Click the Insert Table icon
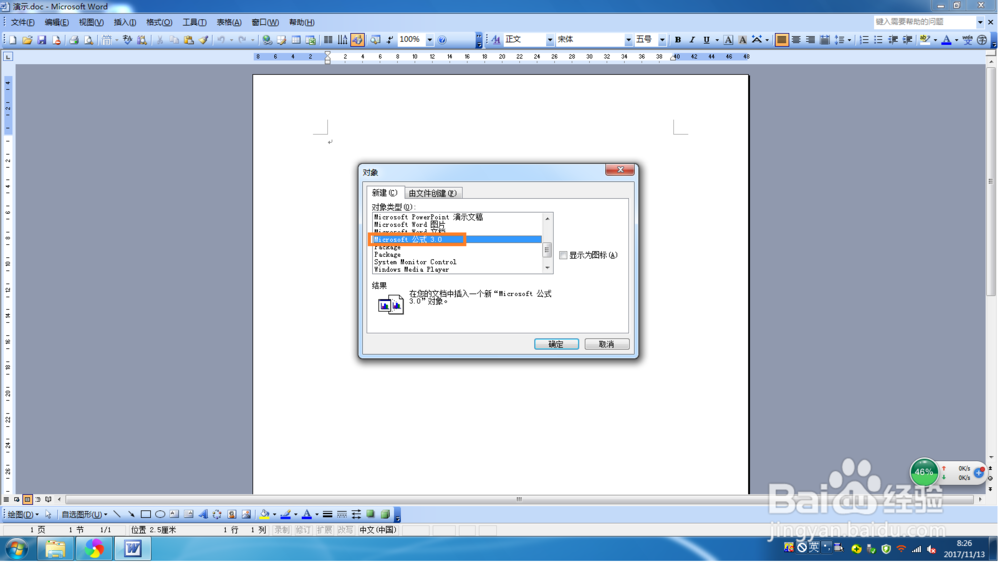Viewport: 1000px width, 564px height. tap(296, 40)
